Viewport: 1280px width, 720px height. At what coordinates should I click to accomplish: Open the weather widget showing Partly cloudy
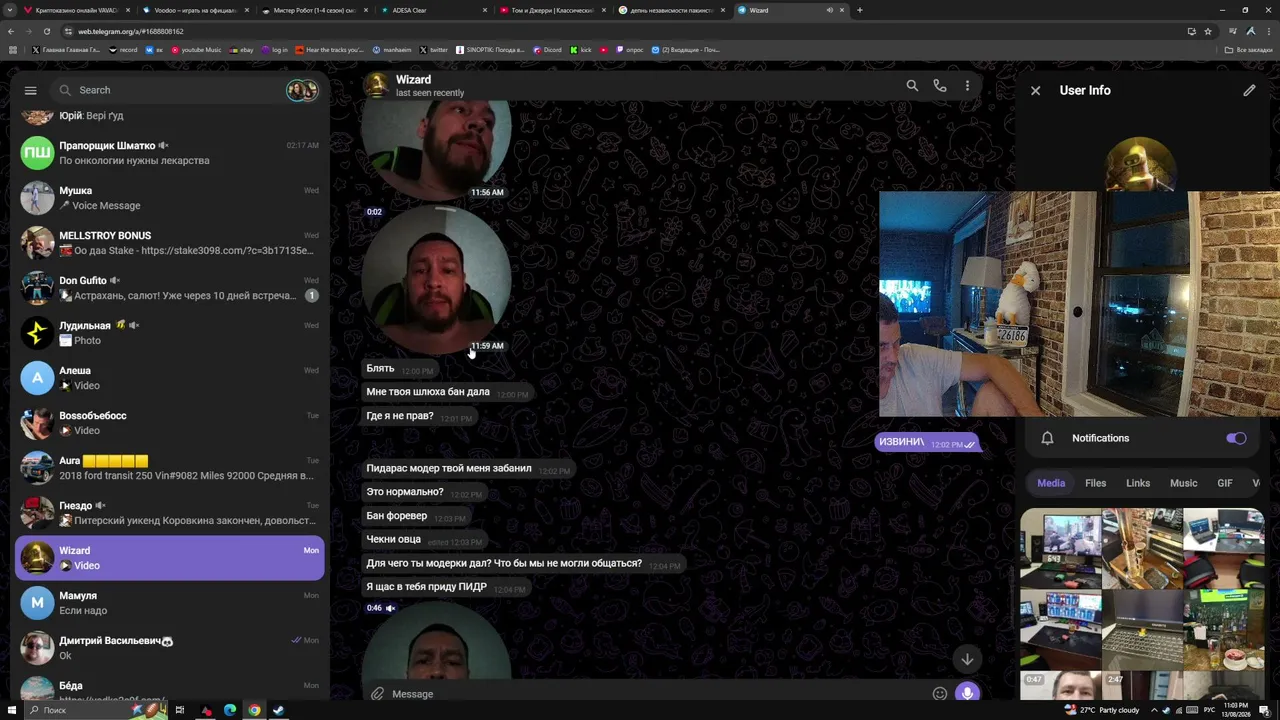[x=1103, y=710]
